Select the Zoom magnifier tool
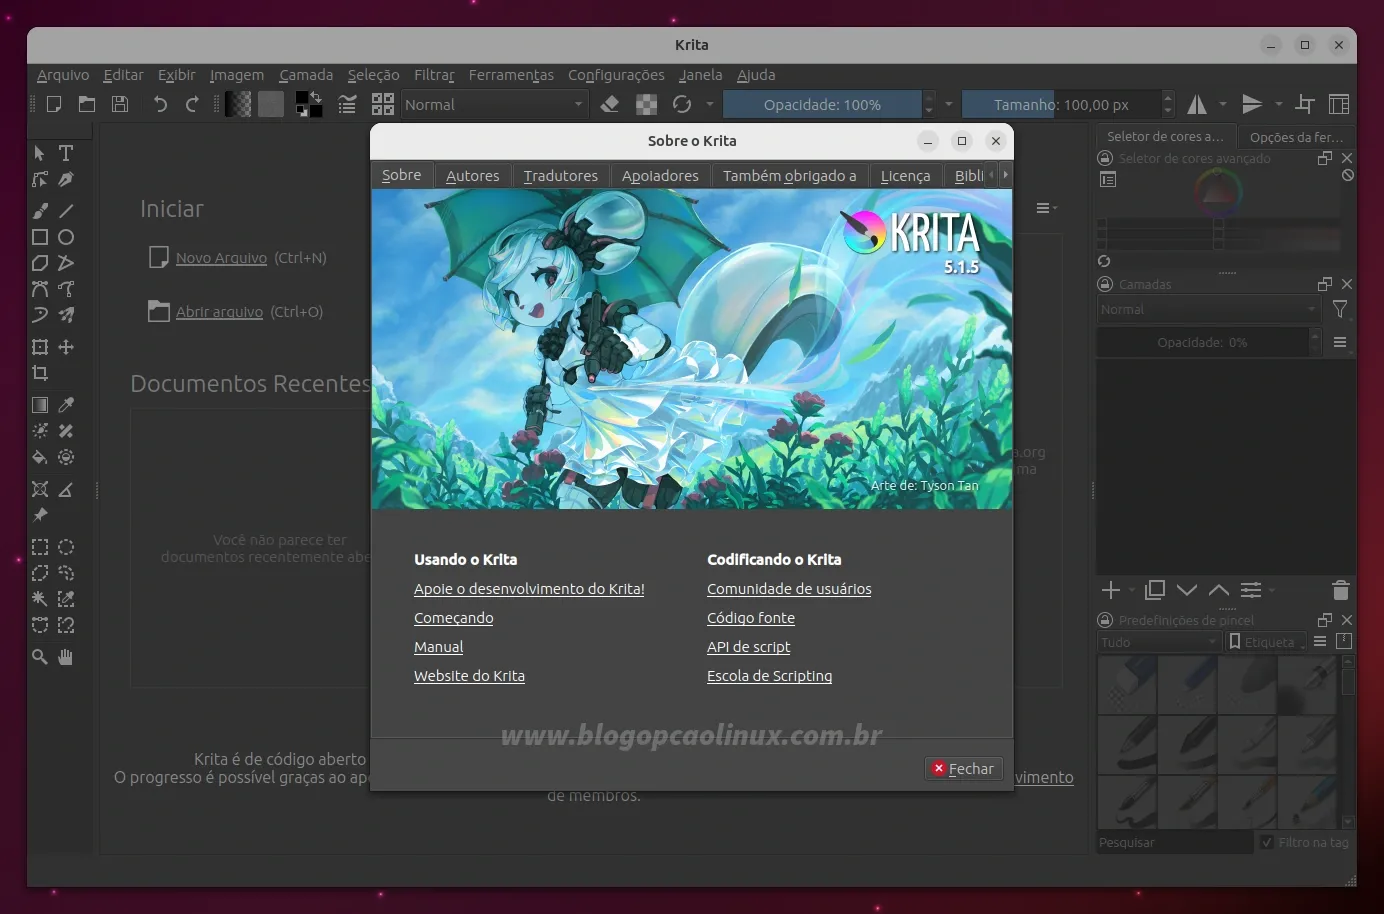The image size is (1384, 914). [x=40, y=657]
